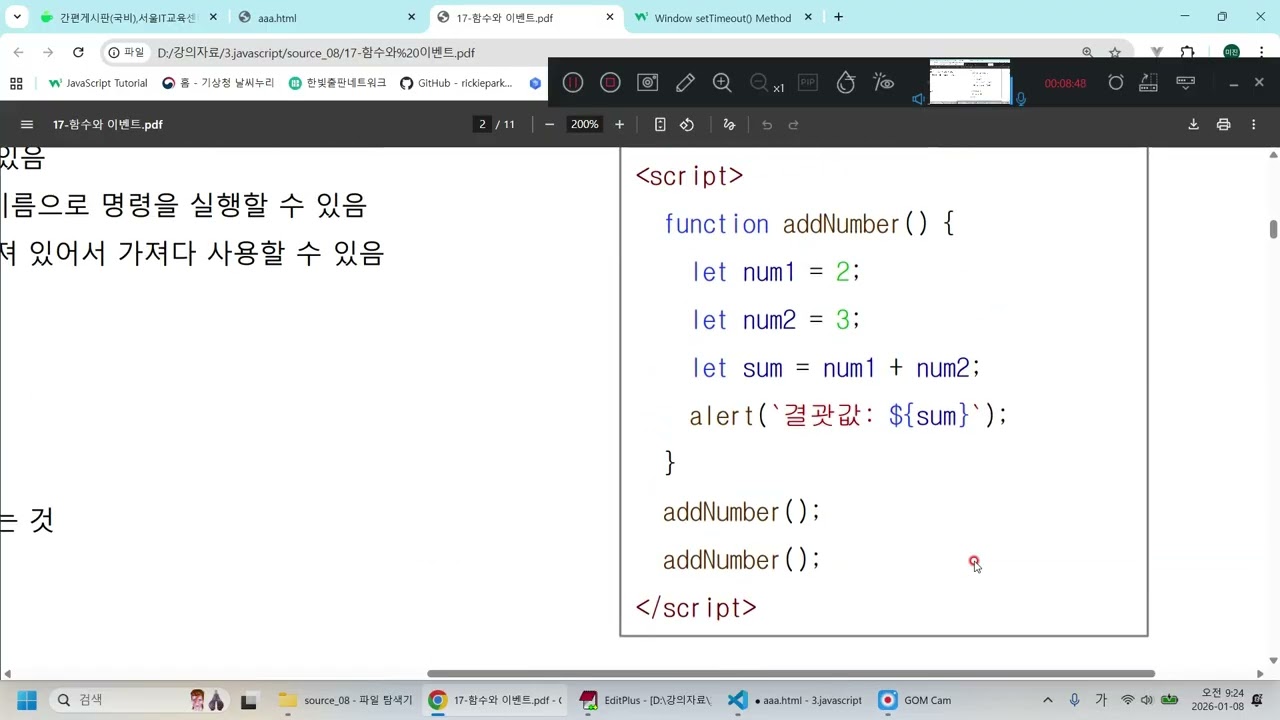
Task: Download the PDF file
Action: [1193, 125]
